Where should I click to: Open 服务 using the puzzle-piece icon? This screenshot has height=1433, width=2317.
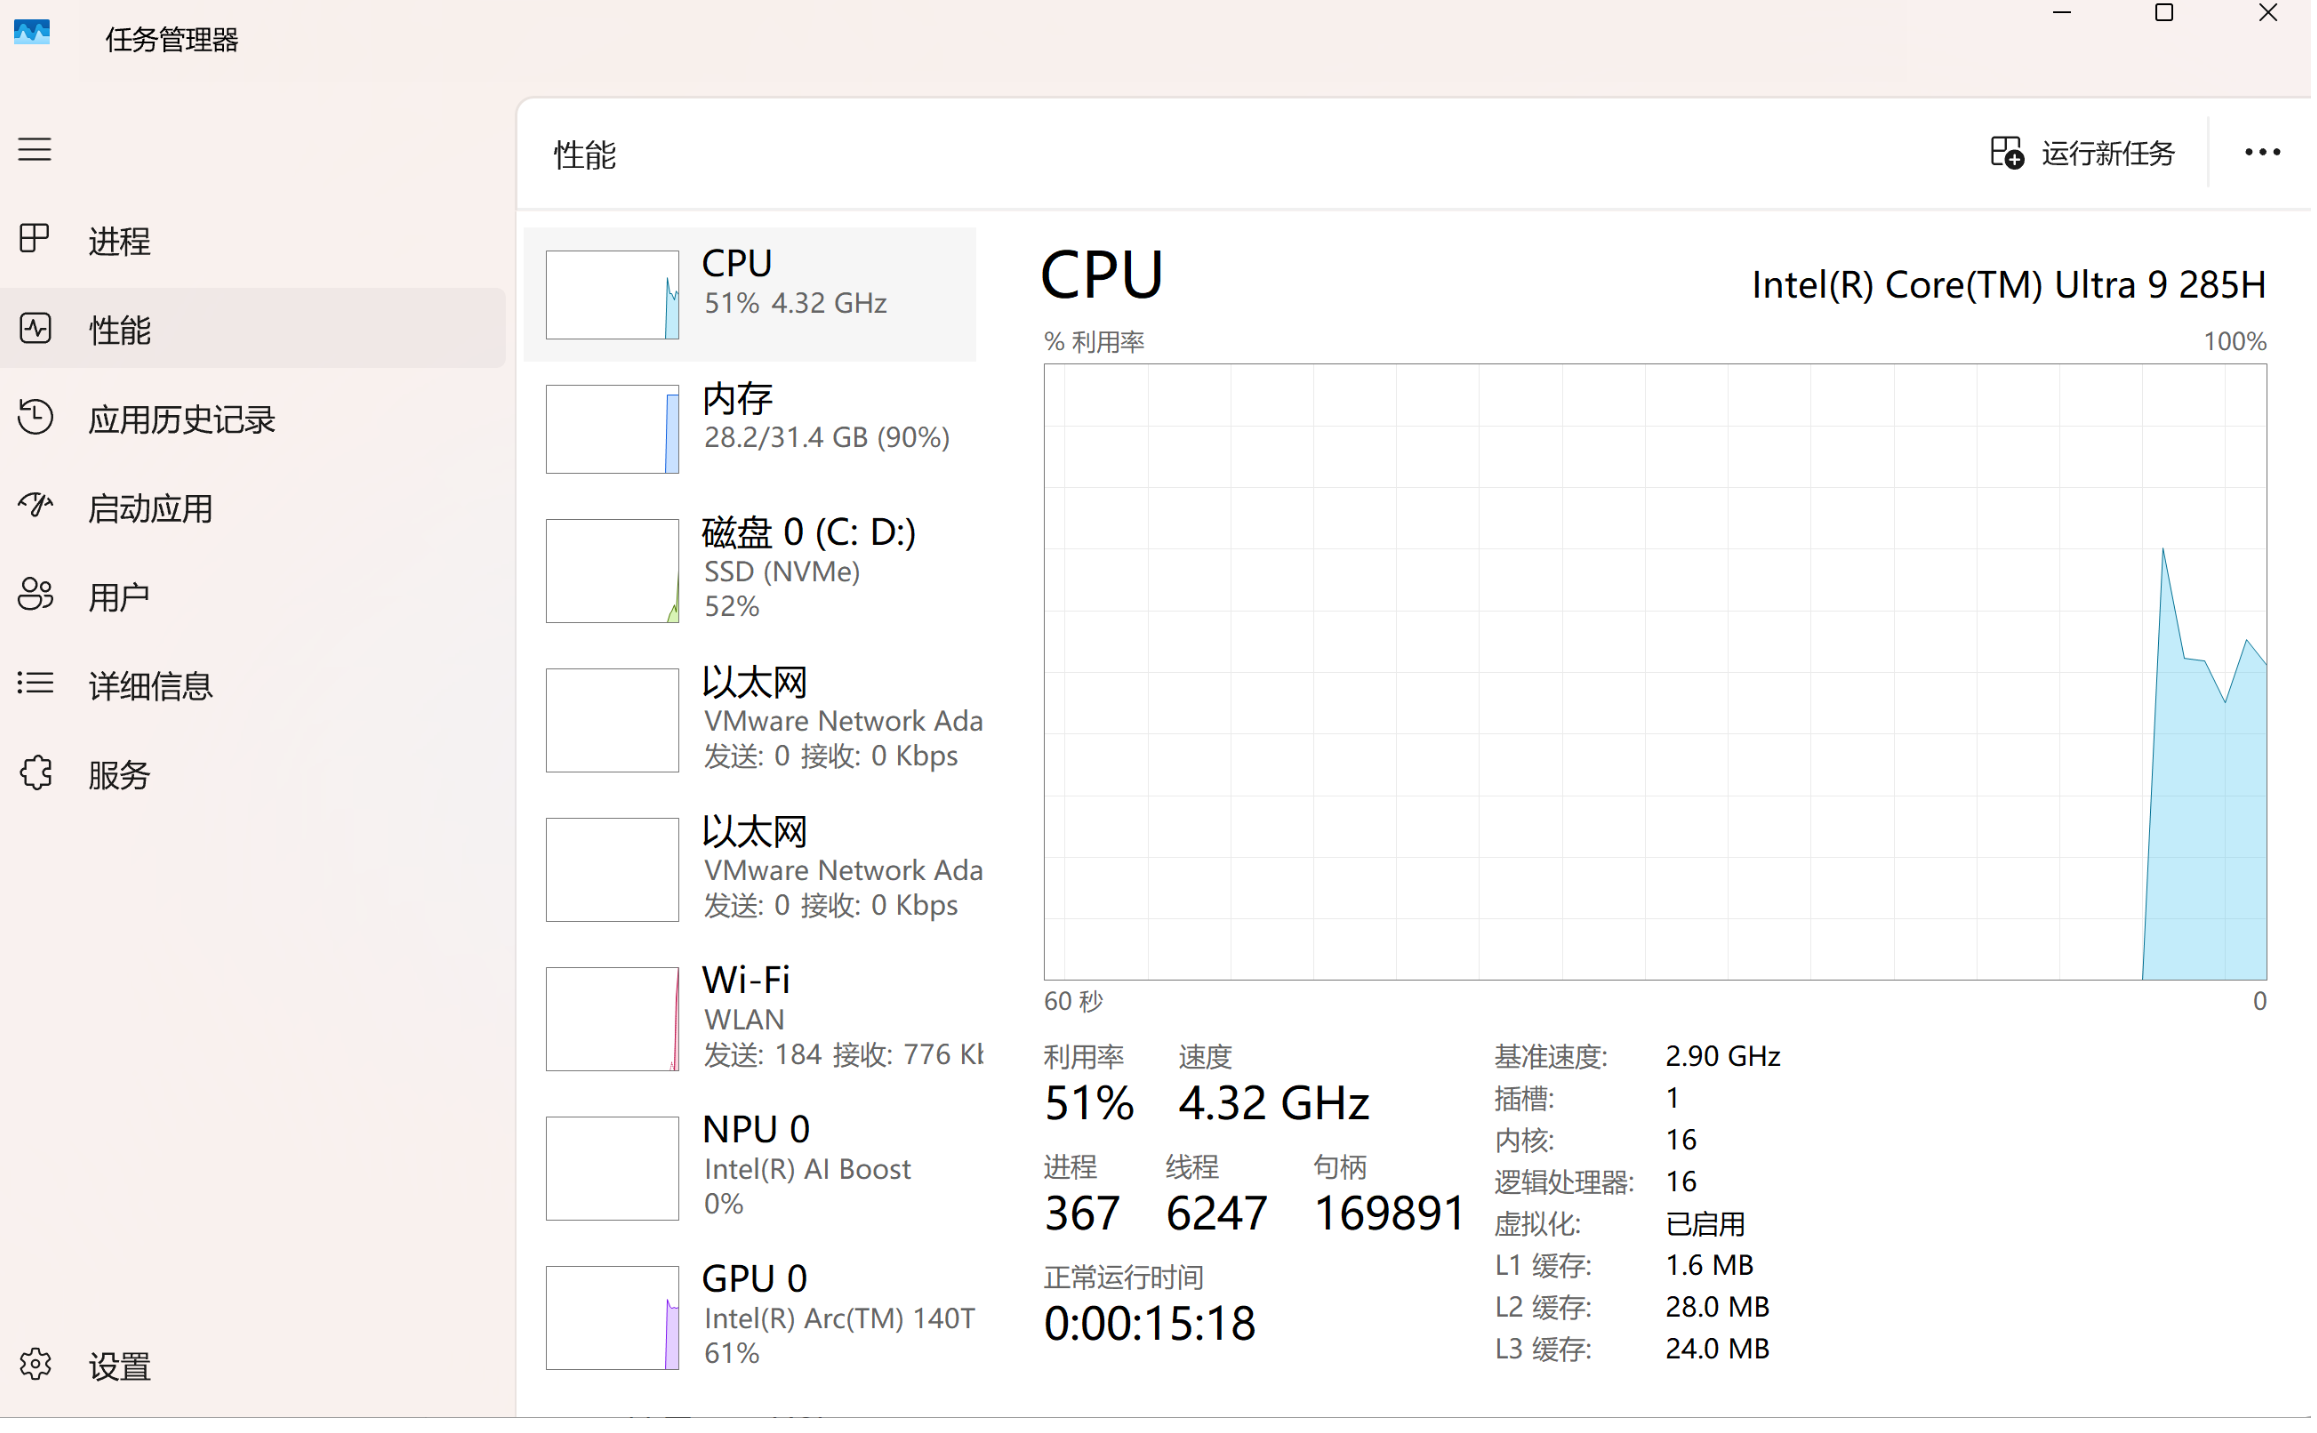tap(35, 772)
